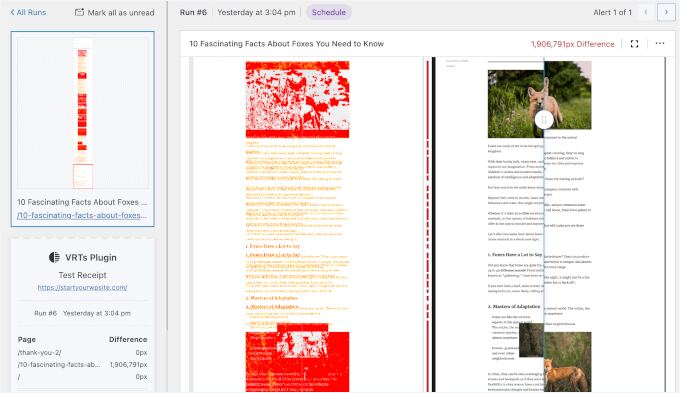Grab the image comparison slider handle
680x393 pixels.
pos(544,120)
